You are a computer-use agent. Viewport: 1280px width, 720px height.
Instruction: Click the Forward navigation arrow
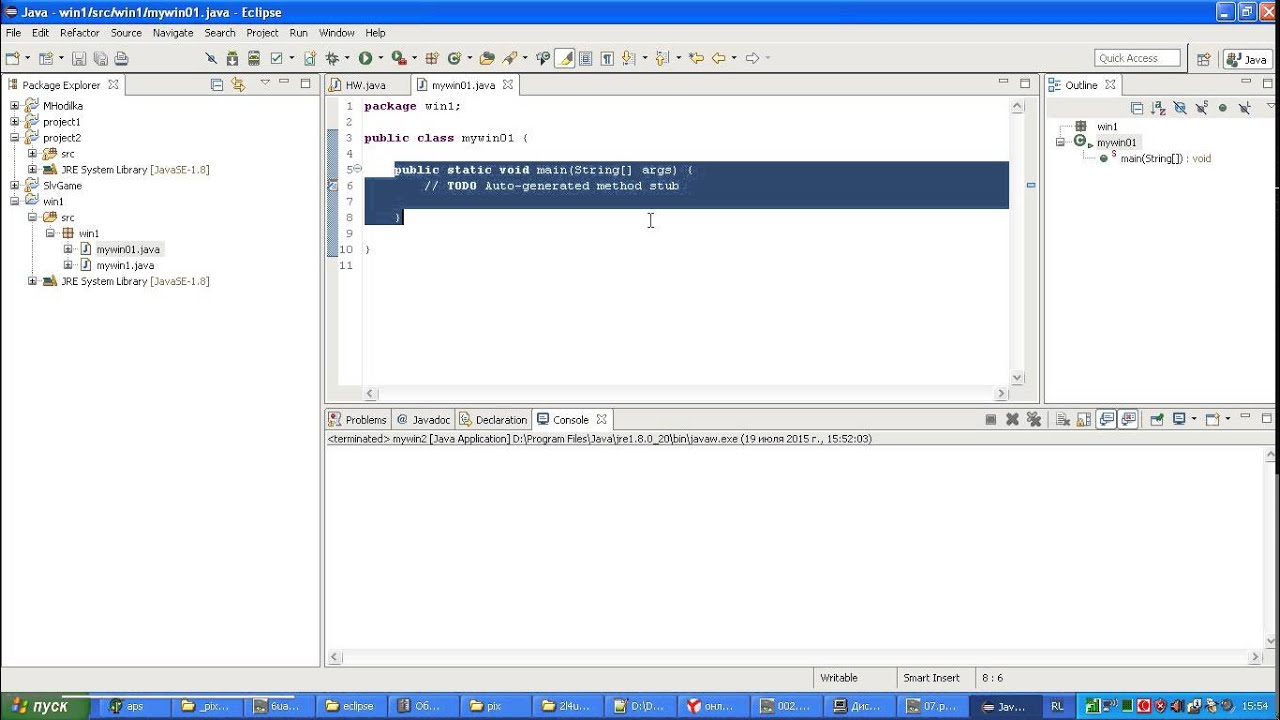752,59
